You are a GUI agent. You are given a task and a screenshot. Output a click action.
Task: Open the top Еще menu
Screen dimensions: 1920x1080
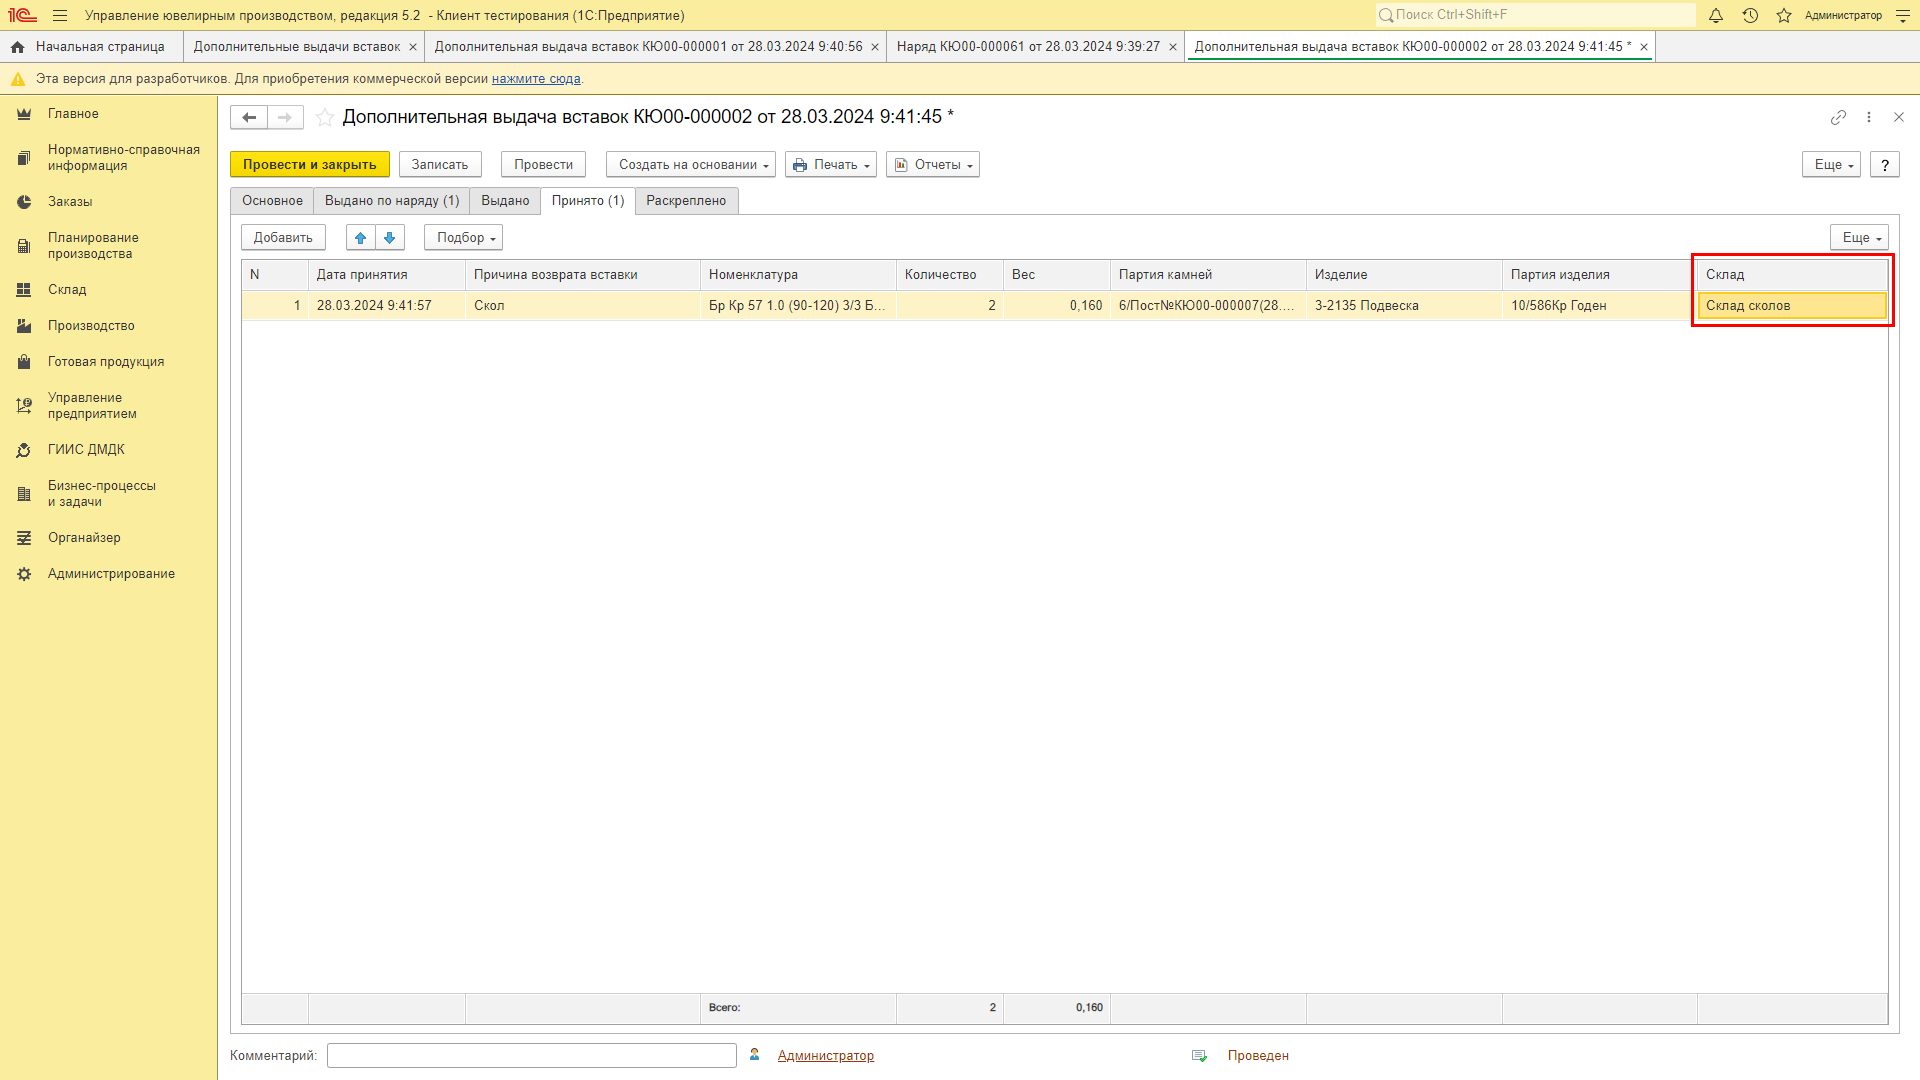[x=1831, y=165]
